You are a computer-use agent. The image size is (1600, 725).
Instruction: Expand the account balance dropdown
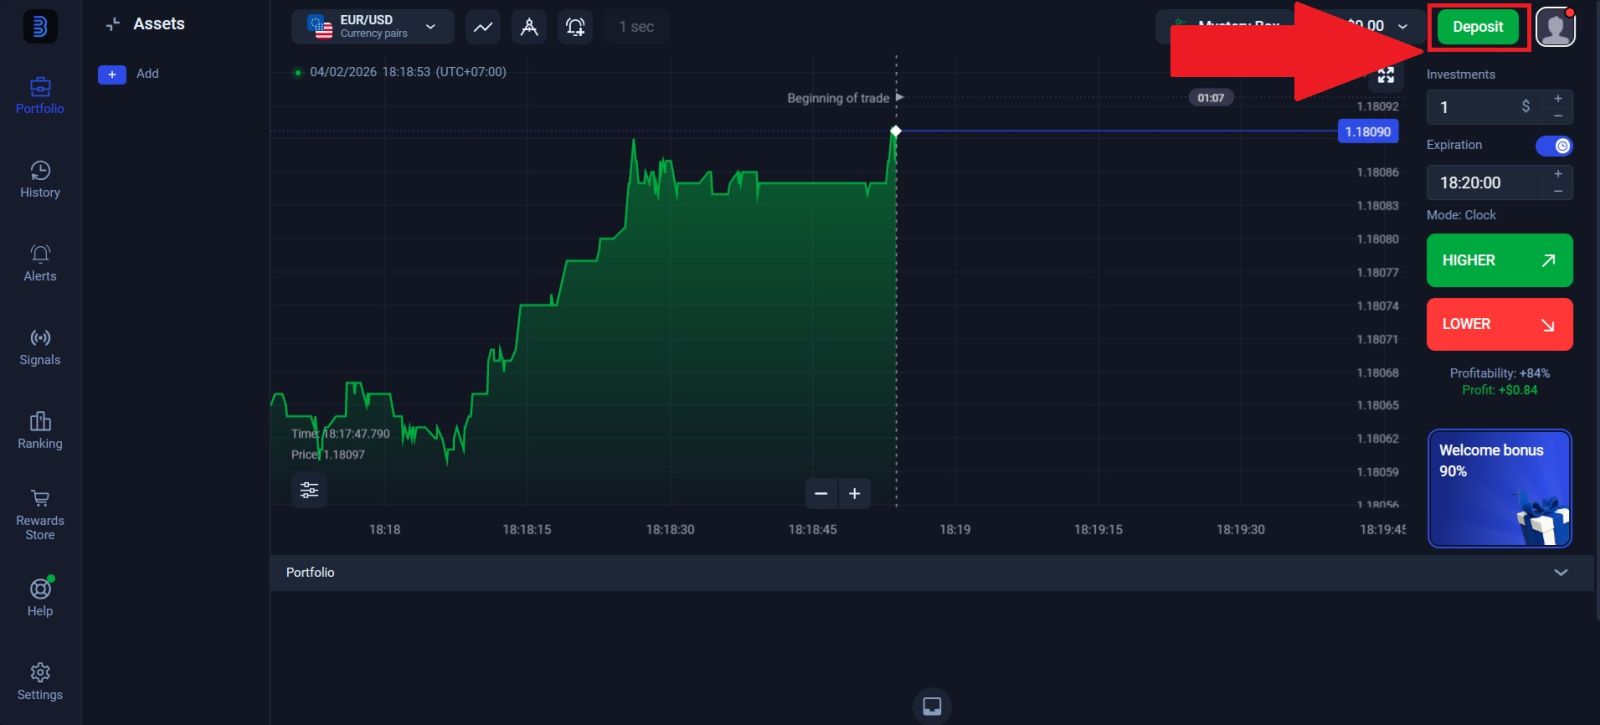click(x=1402, y=27)
